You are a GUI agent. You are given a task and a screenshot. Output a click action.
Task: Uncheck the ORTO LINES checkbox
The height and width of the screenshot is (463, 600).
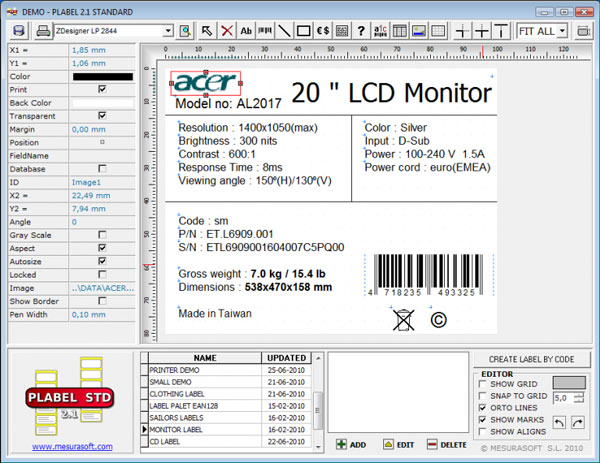coord(484,408)
